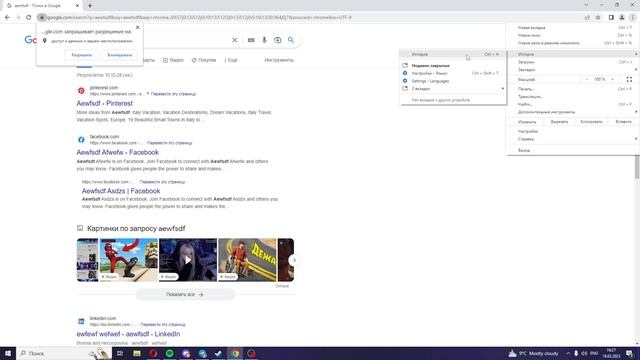Translate the Pinterest result page
Screen dimensions: 640x360
click(x=173, y=94)
